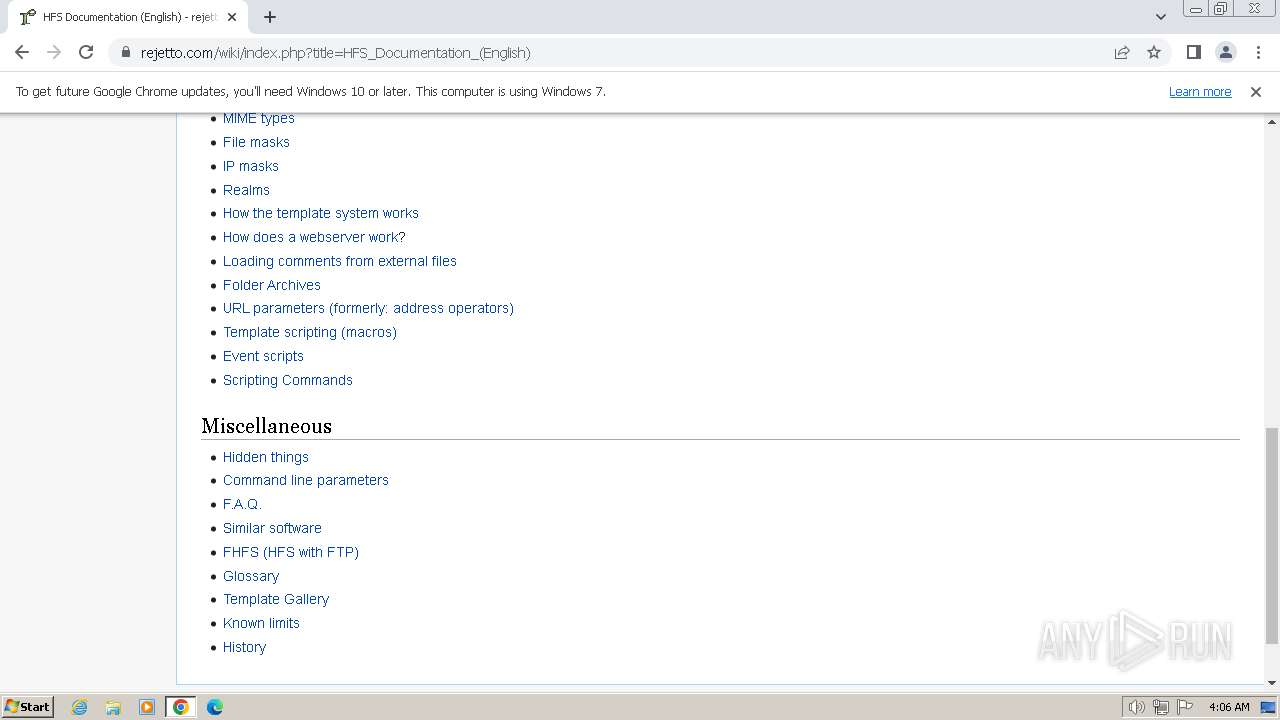Open File masks link
This screenshot has width=1280, height=720.
coord(256,142)
